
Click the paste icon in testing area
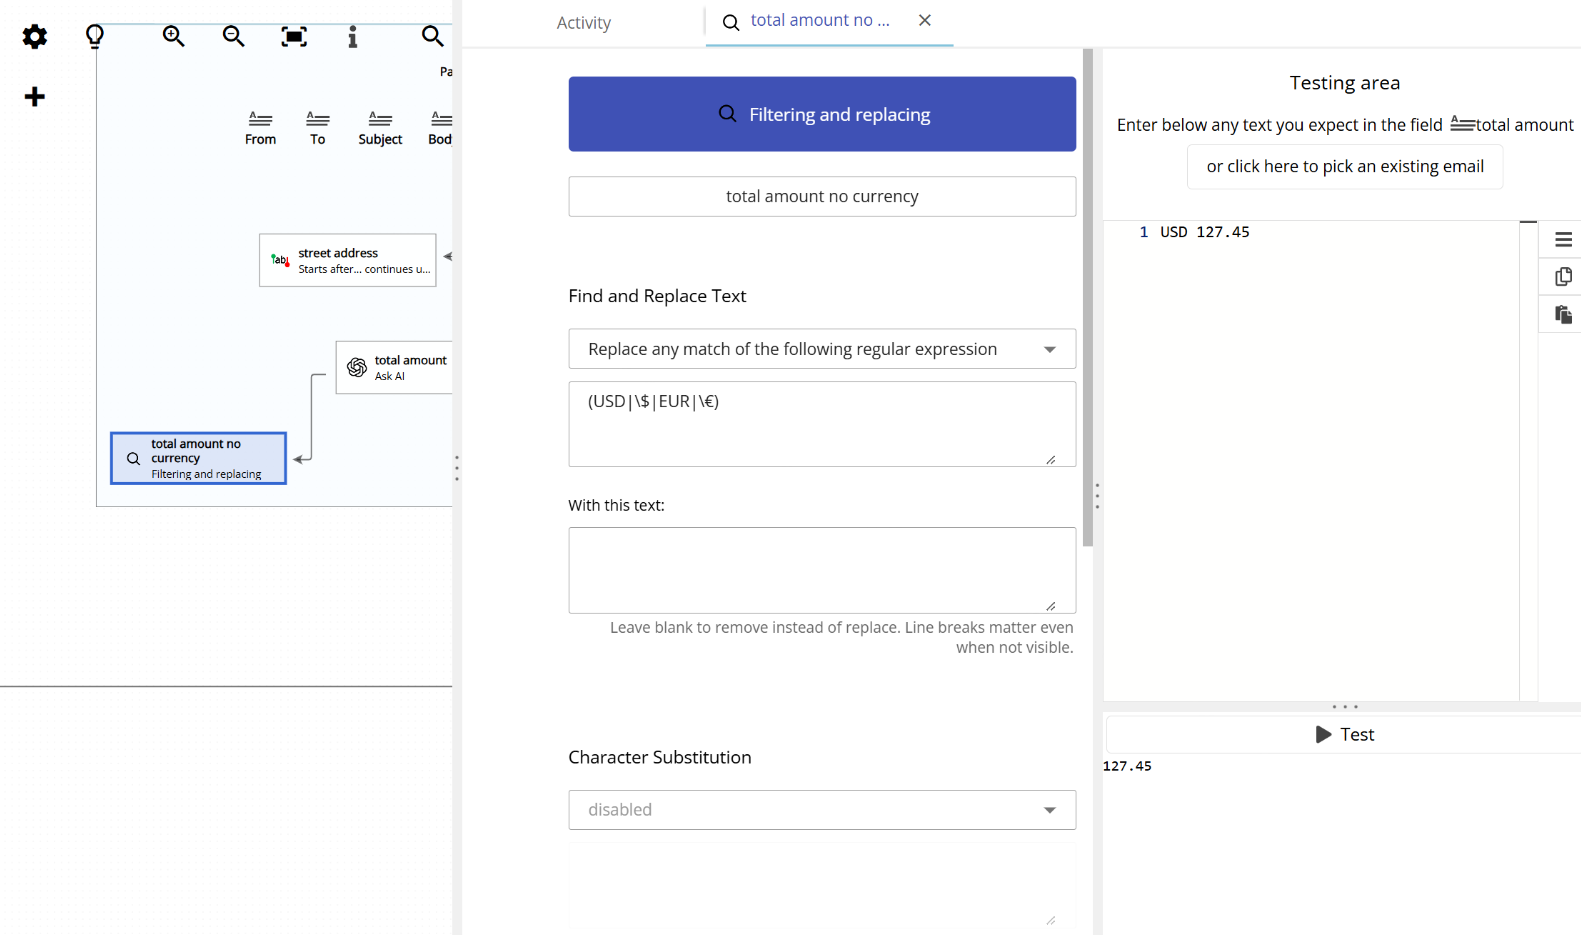(1563, 315)
